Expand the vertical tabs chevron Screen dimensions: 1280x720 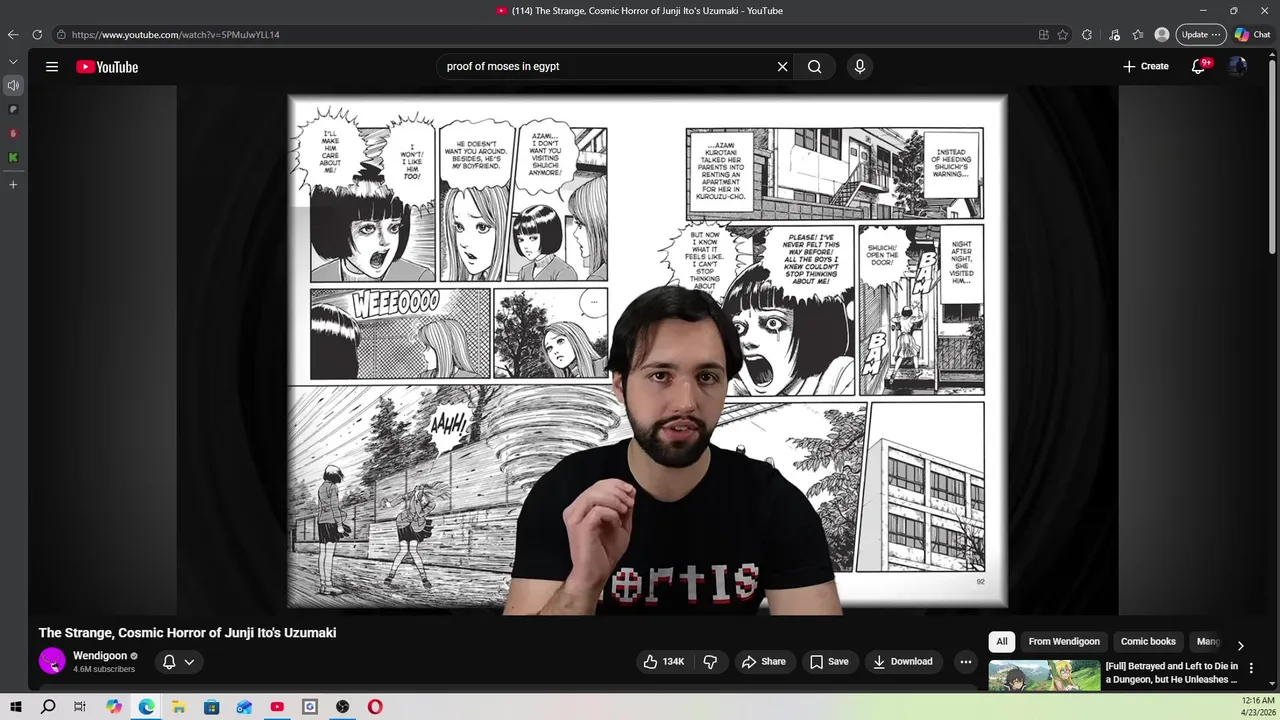[13, 62]
